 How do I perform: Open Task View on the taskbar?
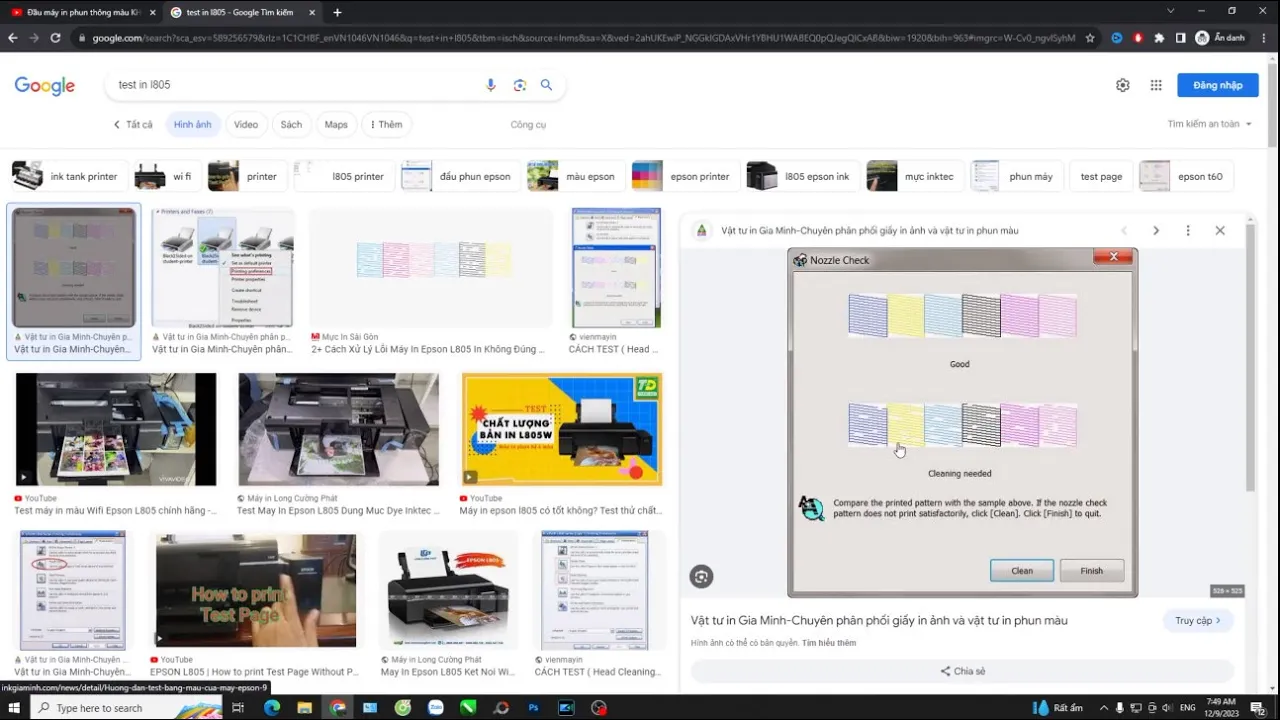(x=238, y=708)
